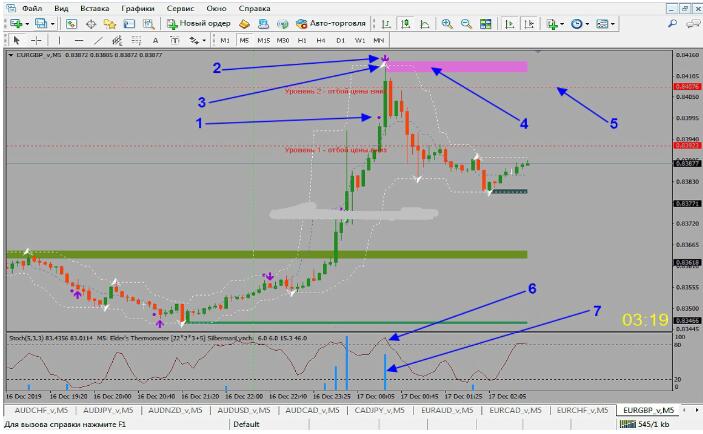Switch timeframe to M15
The height and width of the screenshot is (434, 703).
coord(264,40)
